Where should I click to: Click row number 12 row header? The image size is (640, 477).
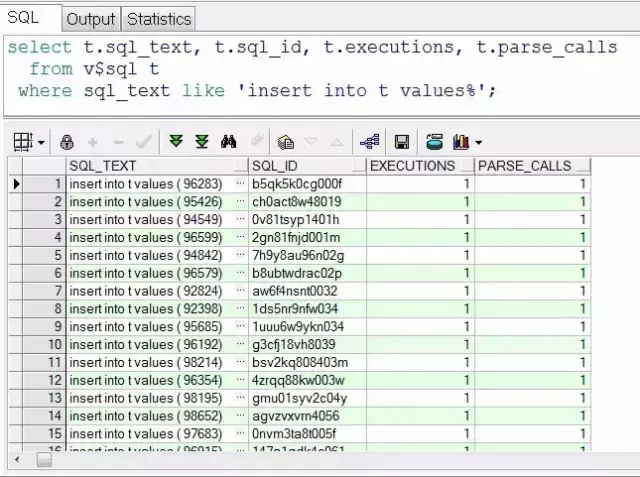tap(44, 380)
